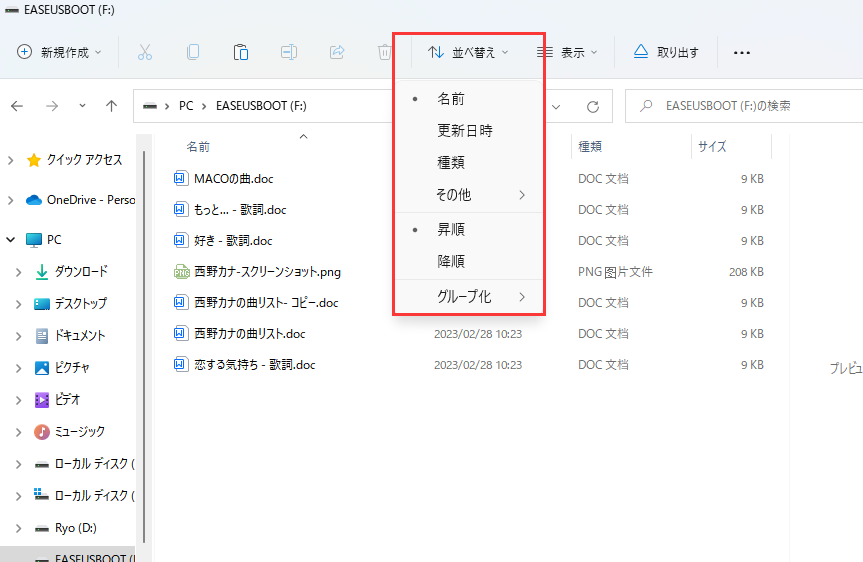The width and height of the screenshot is (863, 562).
Task: Open the three-dots more options menu
Action: [x=742, y=53]
